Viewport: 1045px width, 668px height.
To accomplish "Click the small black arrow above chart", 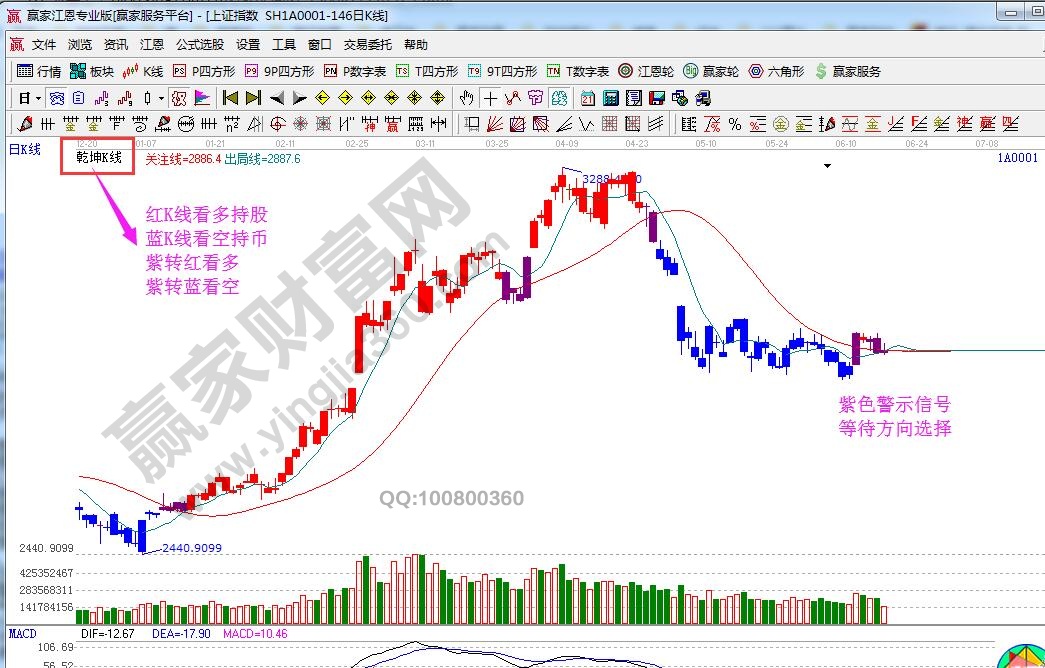I will click(x=827, y=166).
